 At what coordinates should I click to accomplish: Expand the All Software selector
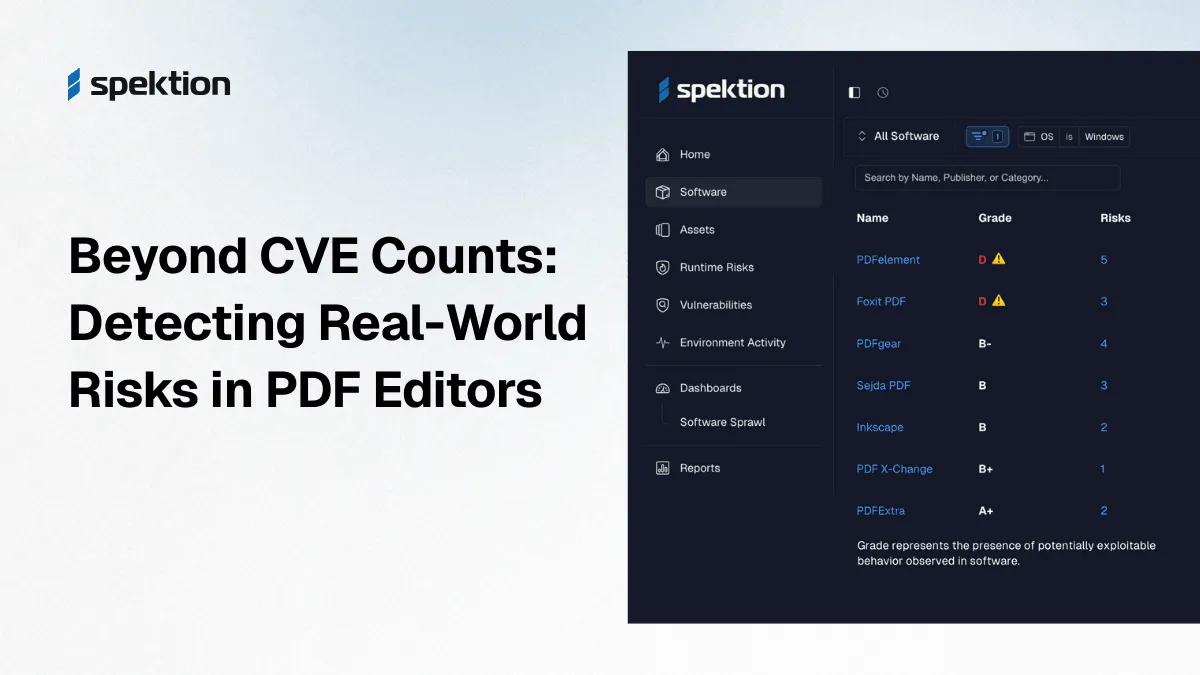[x=898, y=136]
